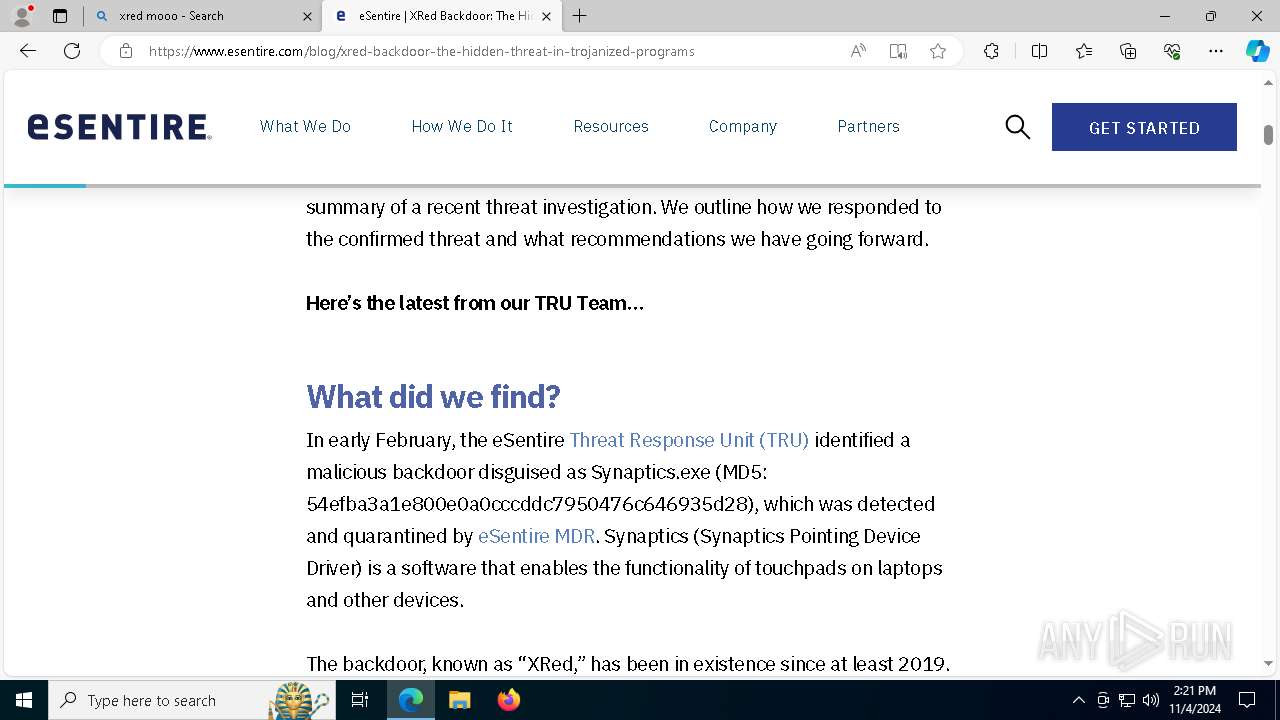
Task: Toggle Split screen view
Action: 1039,51
